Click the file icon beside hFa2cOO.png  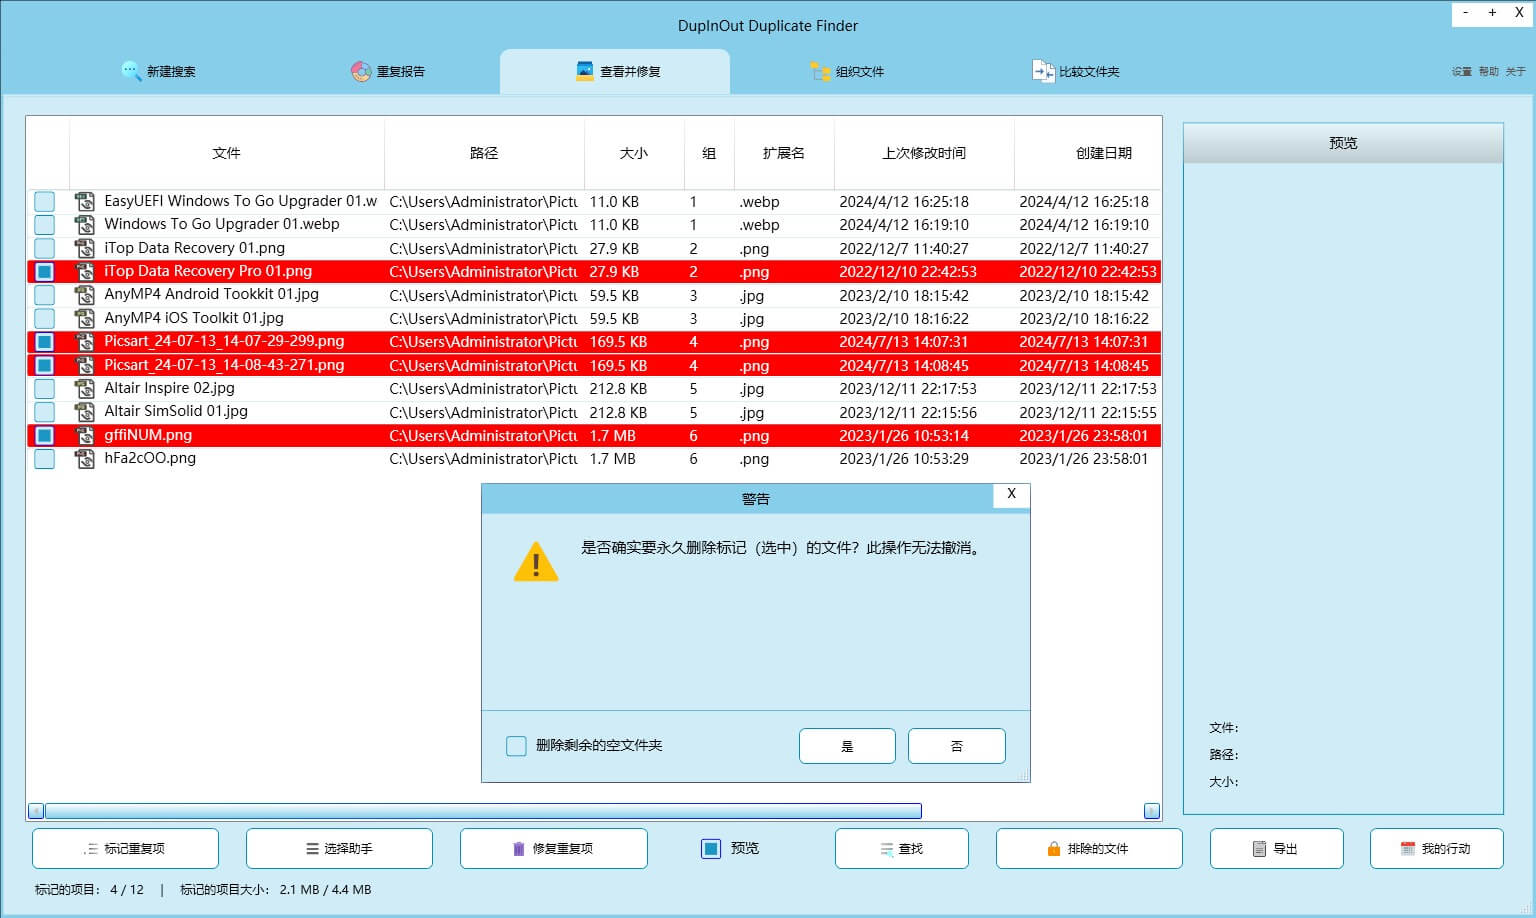[x=85, y=459]
